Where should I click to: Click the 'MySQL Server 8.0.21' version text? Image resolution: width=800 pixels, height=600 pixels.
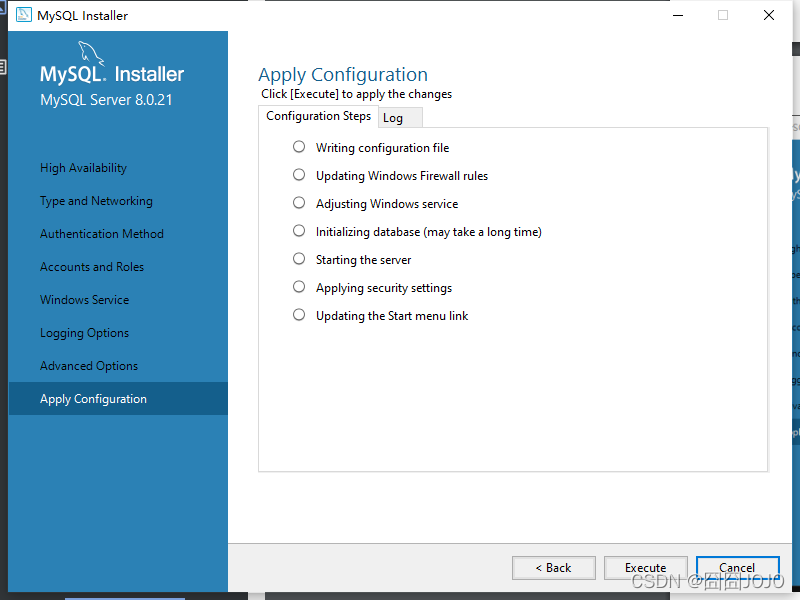(106, 100)
